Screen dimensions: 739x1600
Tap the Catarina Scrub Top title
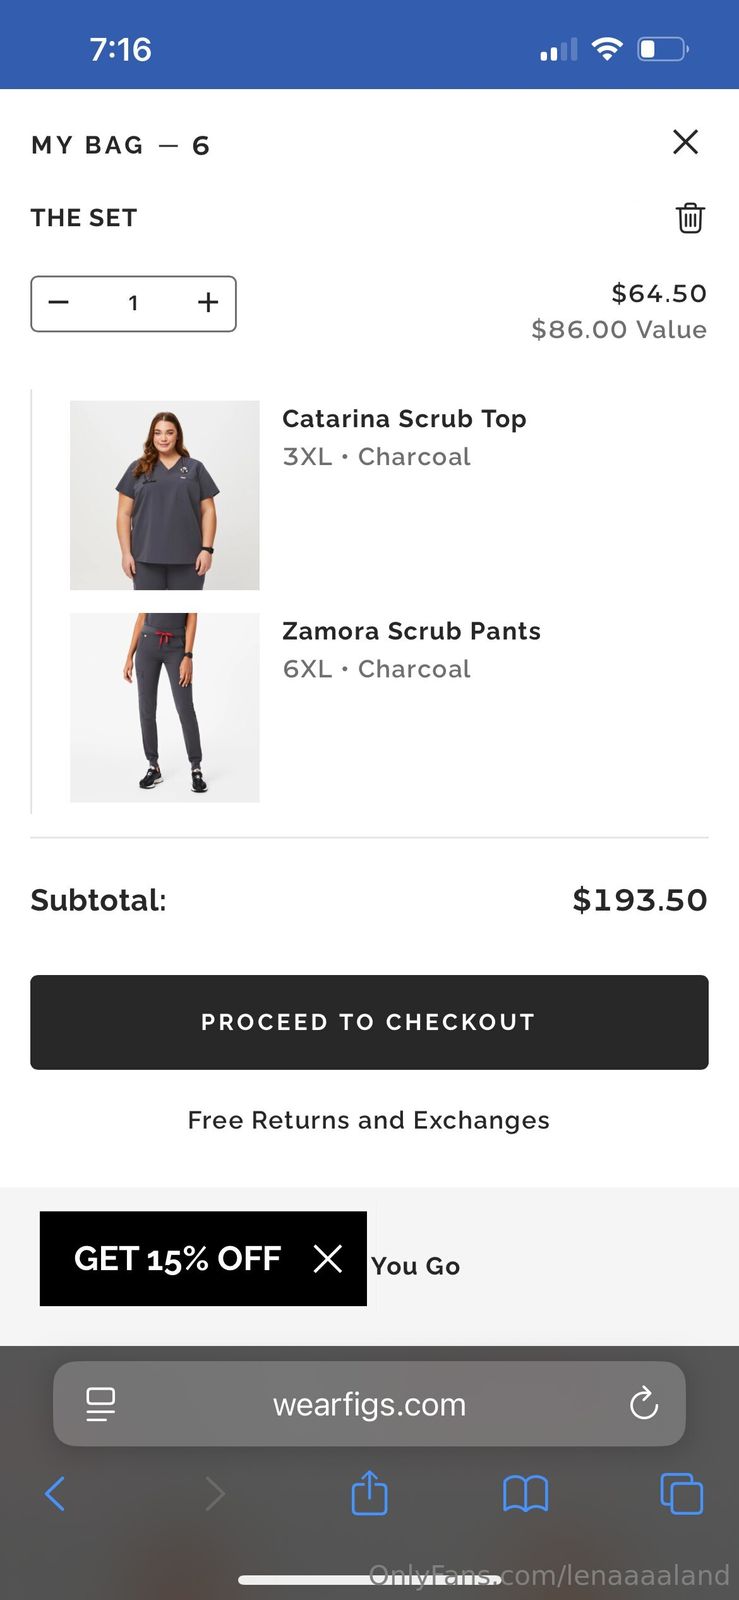click(404, 419)
